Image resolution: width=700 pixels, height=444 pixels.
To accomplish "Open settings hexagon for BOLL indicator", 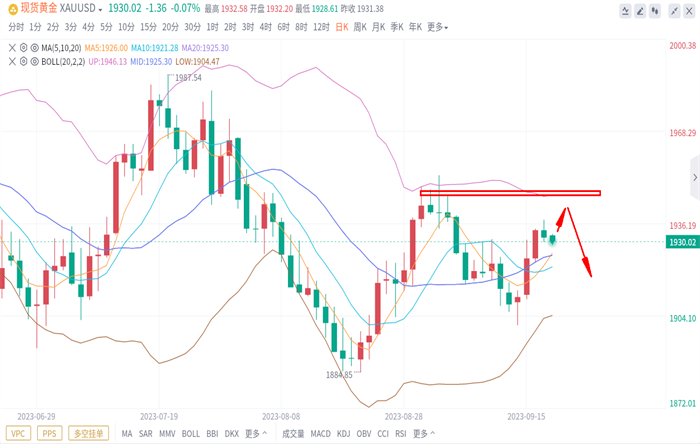I will click(x=23, y=62).
